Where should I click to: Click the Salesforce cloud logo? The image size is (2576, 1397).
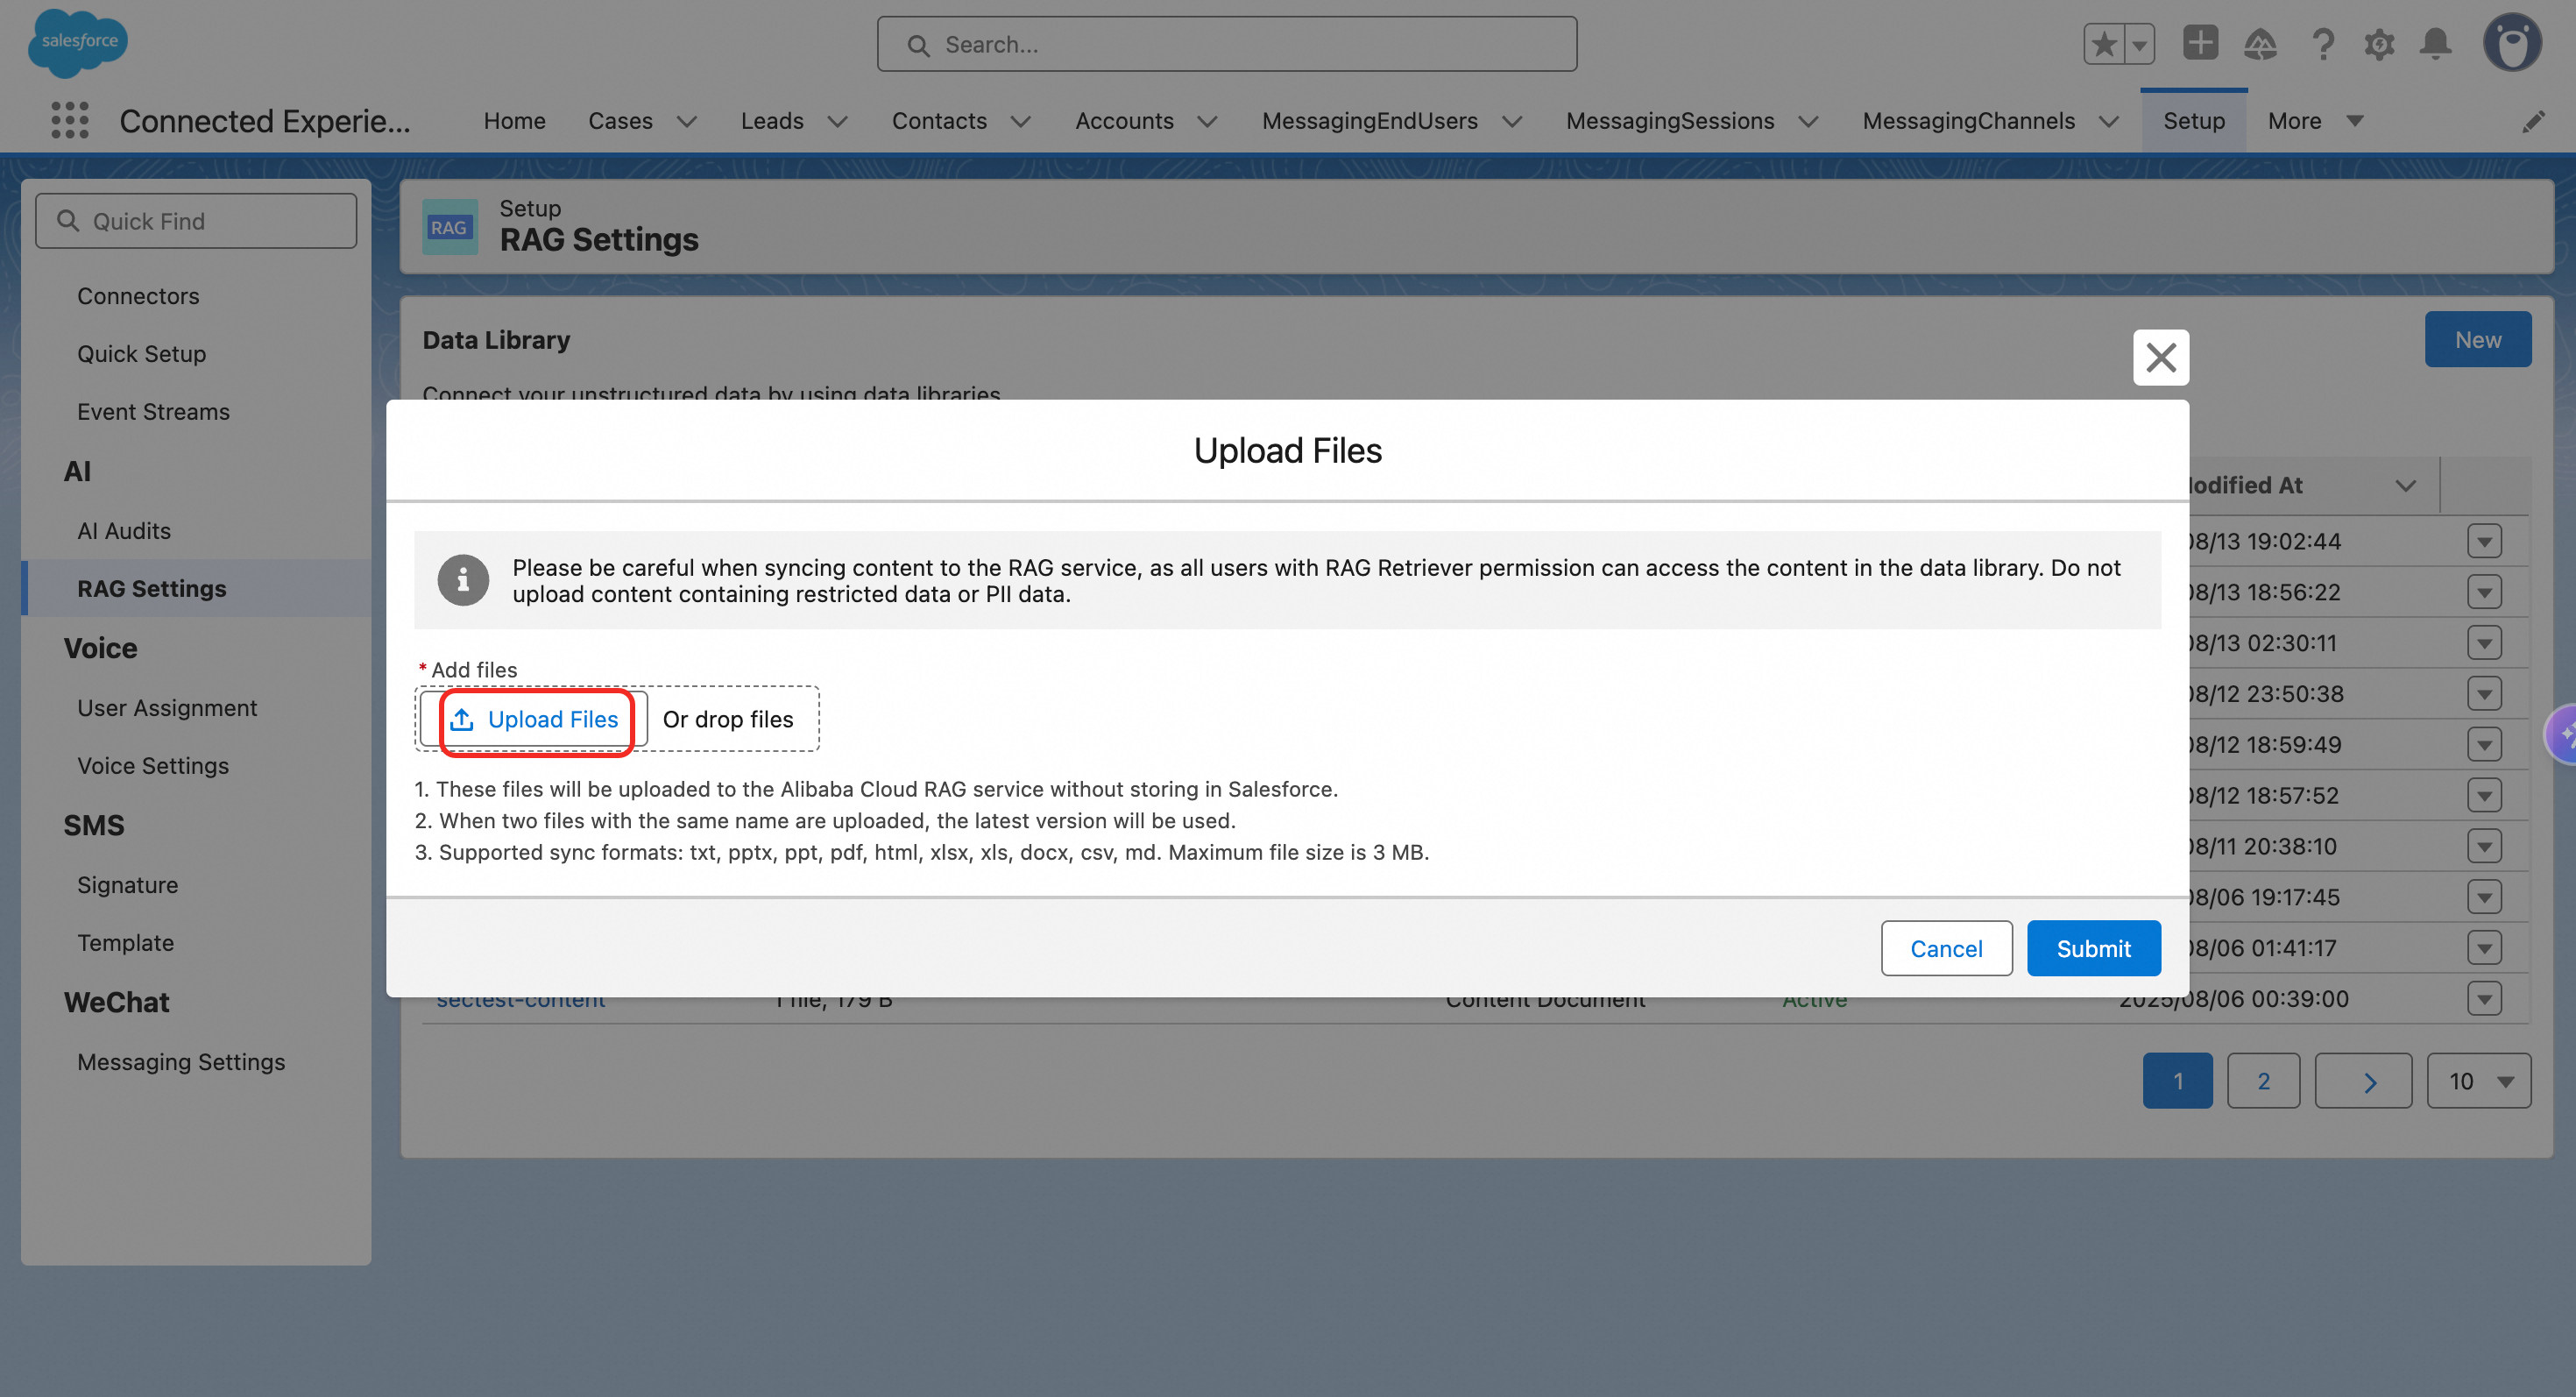[78, 43]
